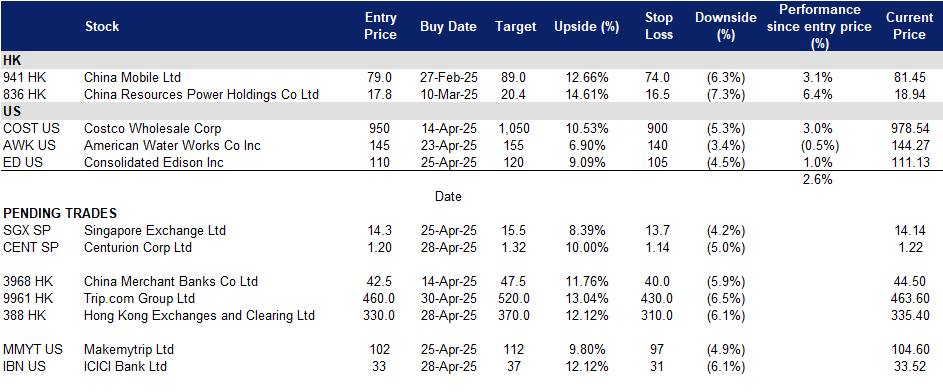Click the US section header row

tap(472, 111)
